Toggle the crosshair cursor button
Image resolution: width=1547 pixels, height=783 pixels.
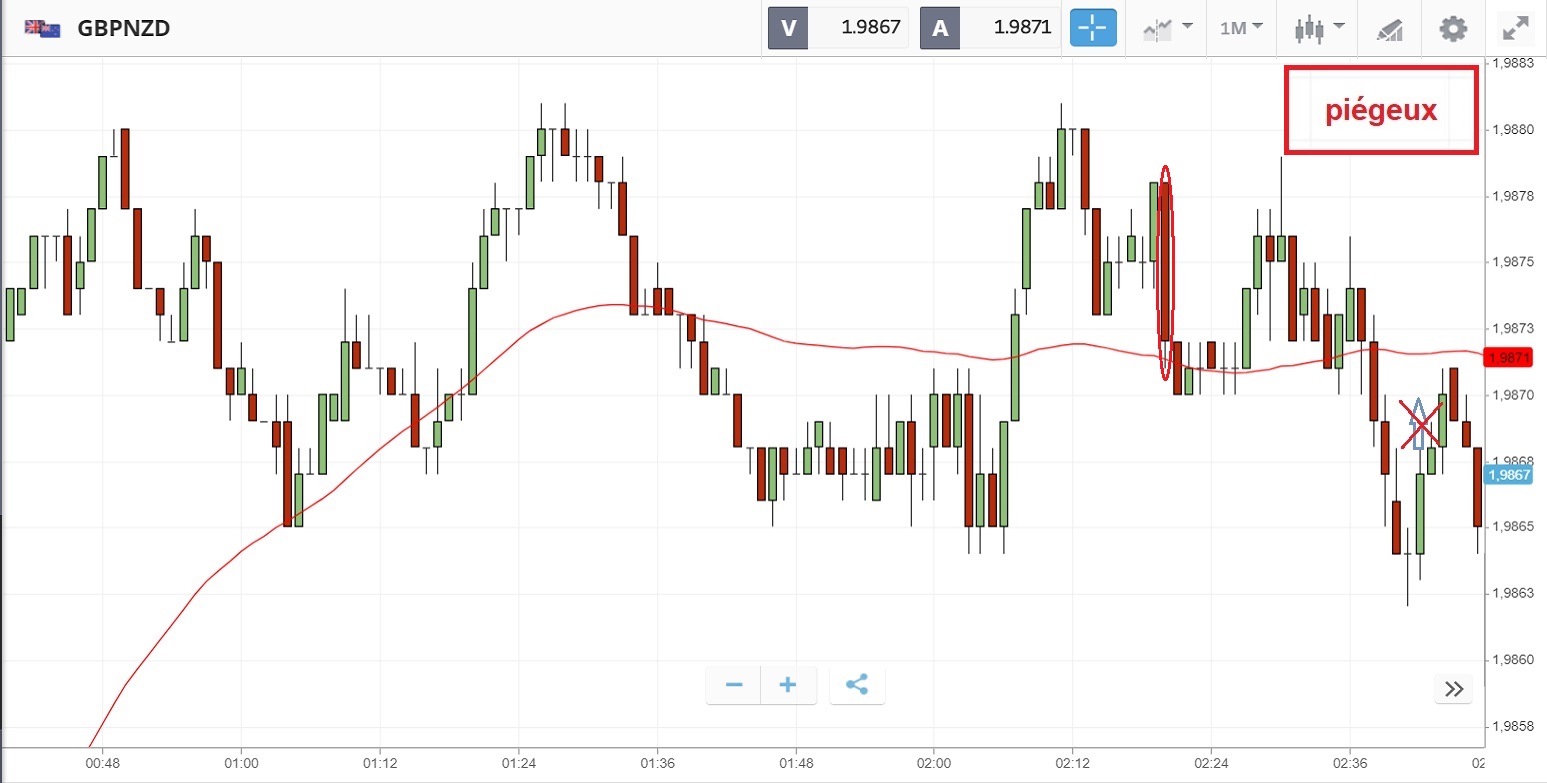(x=1093, y=28)
